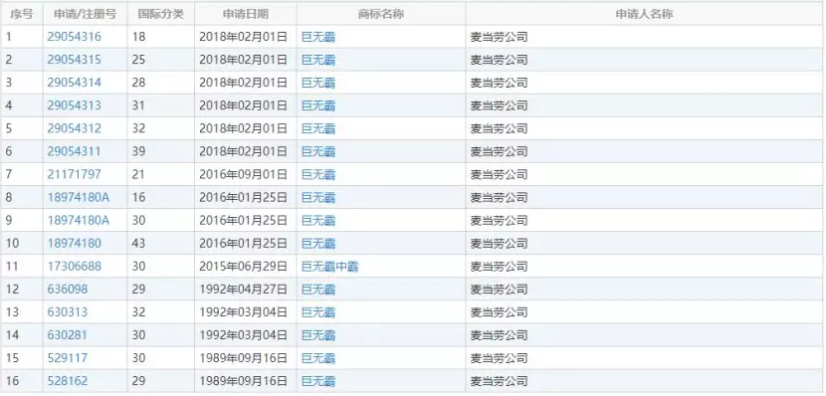Click the 申请日期 column header
Screen dimensions: 826x396
coord(245,14)
